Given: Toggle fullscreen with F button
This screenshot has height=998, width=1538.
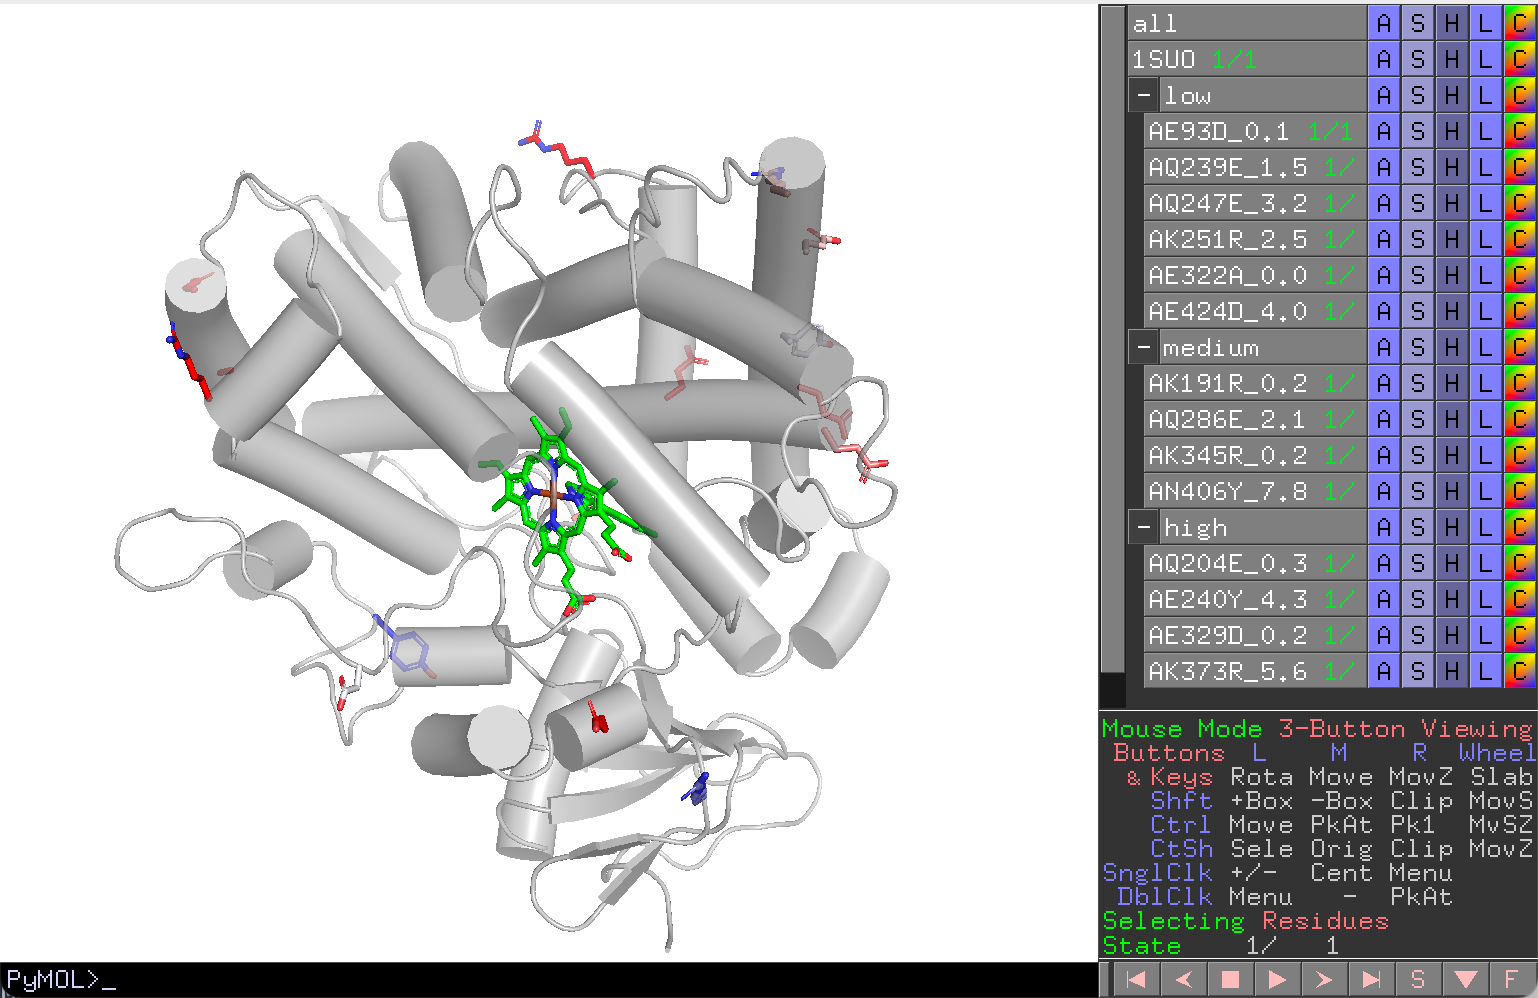Looking at the screenshot, I should [x=1512, y=980].
